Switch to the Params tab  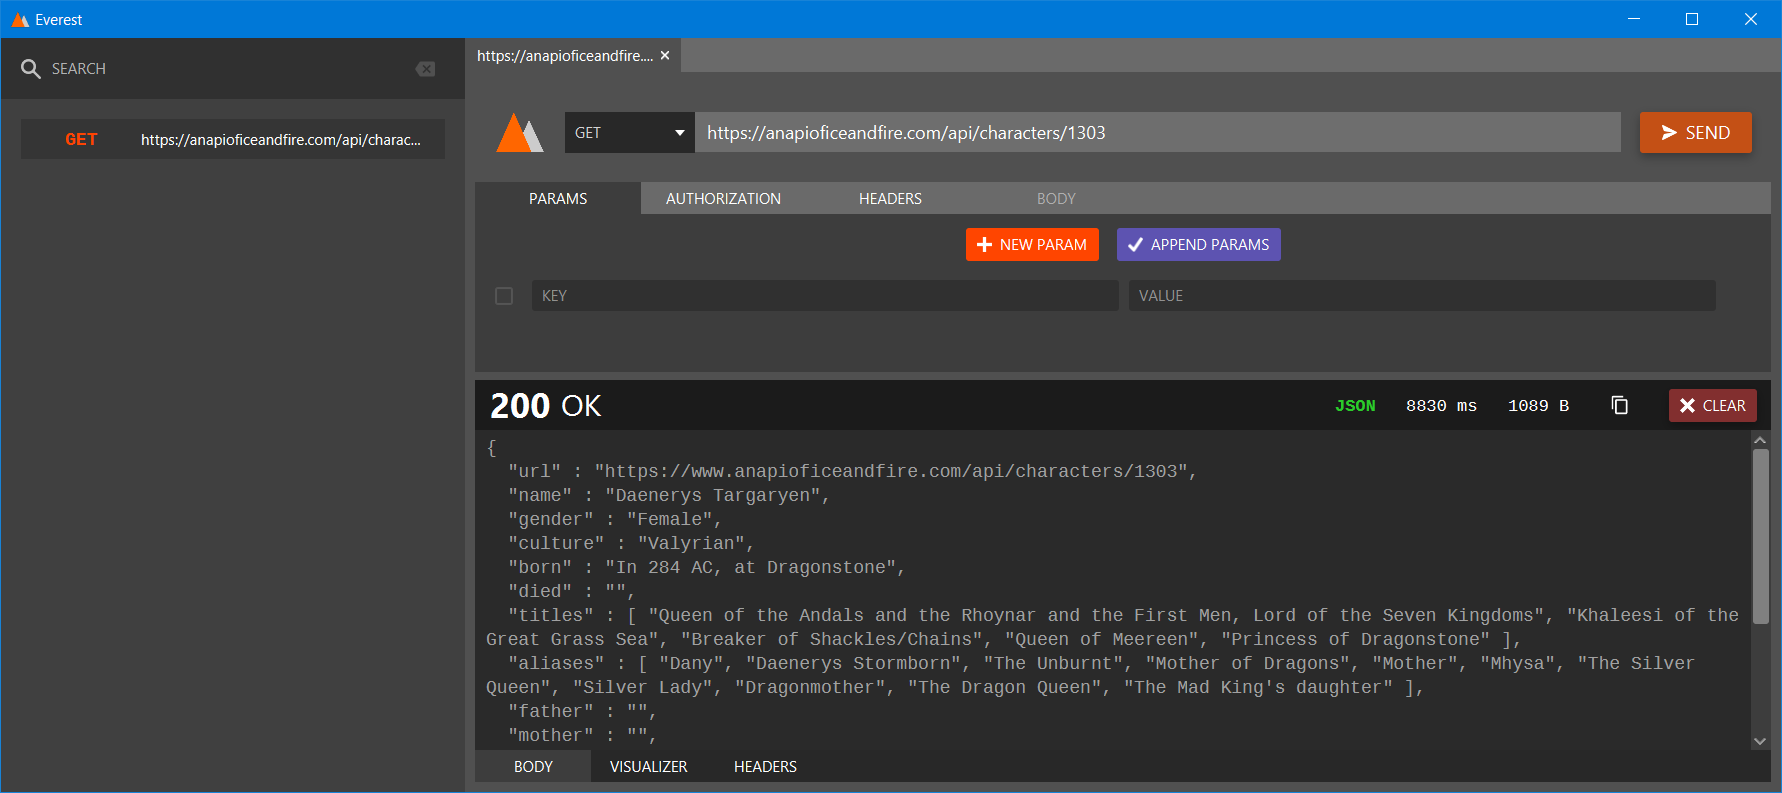click(x=558, y=199)
